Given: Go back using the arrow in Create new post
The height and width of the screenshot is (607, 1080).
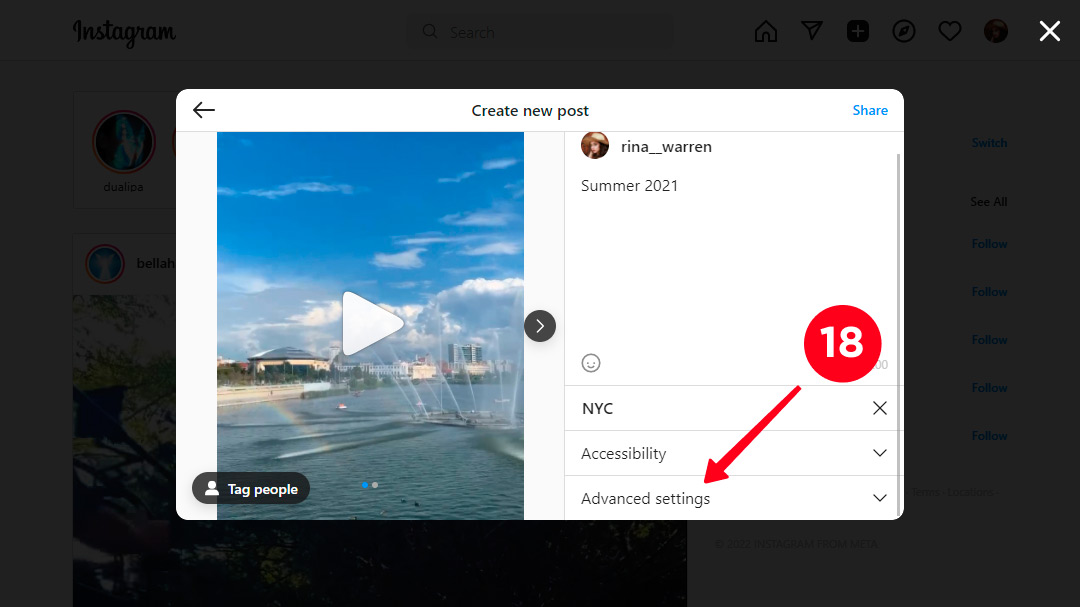Looking at the screenshot, I should tap(204, 110).
